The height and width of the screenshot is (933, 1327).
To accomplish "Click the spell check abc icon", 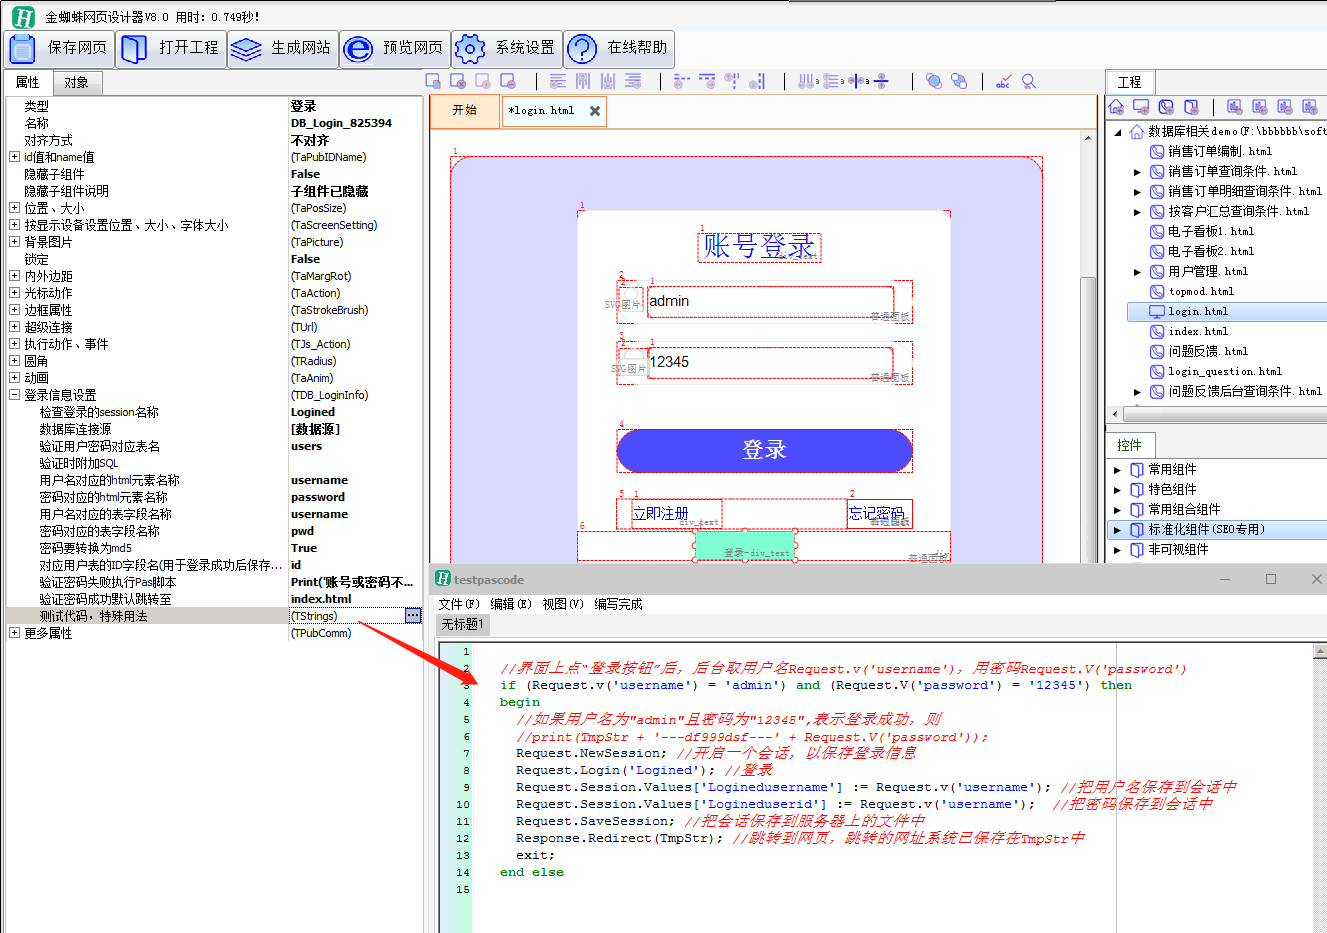I will point(1003,81).
